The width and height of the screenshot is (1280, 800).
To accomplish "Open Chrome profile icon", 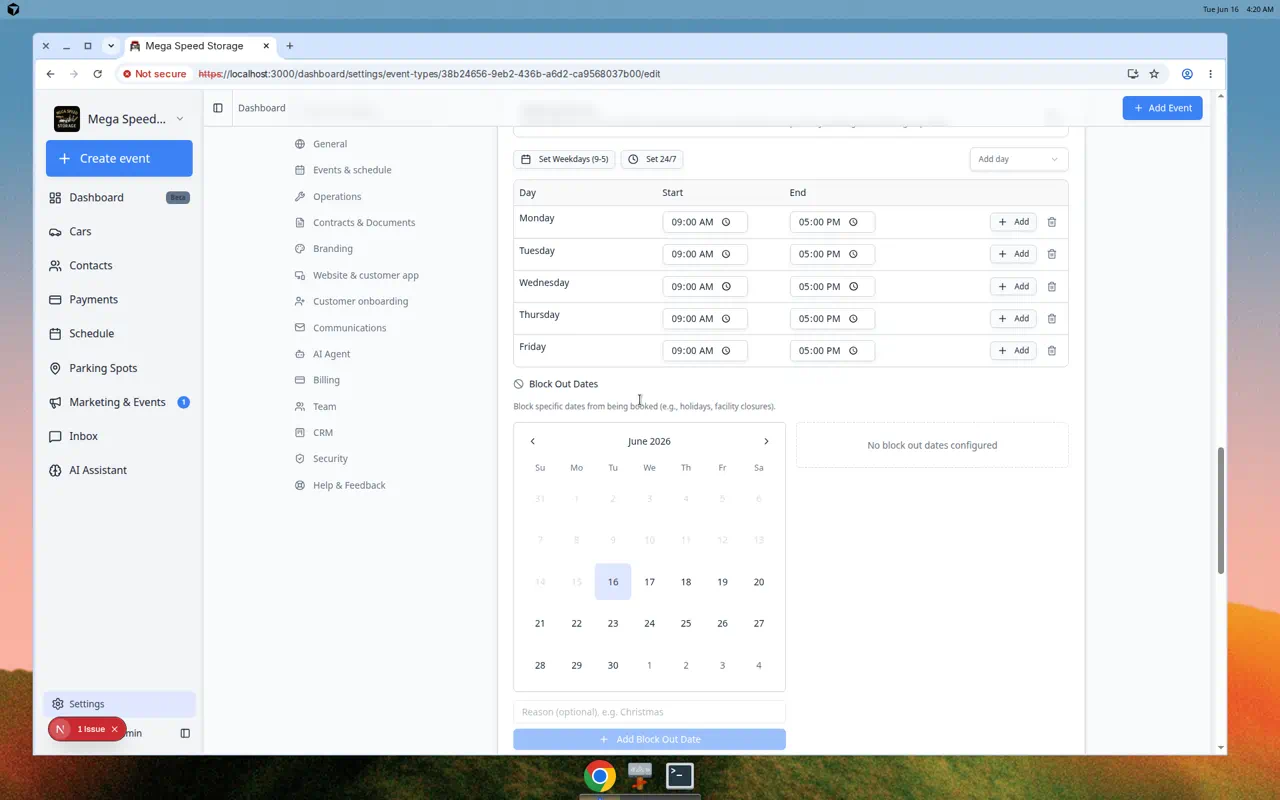I will (x=1187, y=74).
